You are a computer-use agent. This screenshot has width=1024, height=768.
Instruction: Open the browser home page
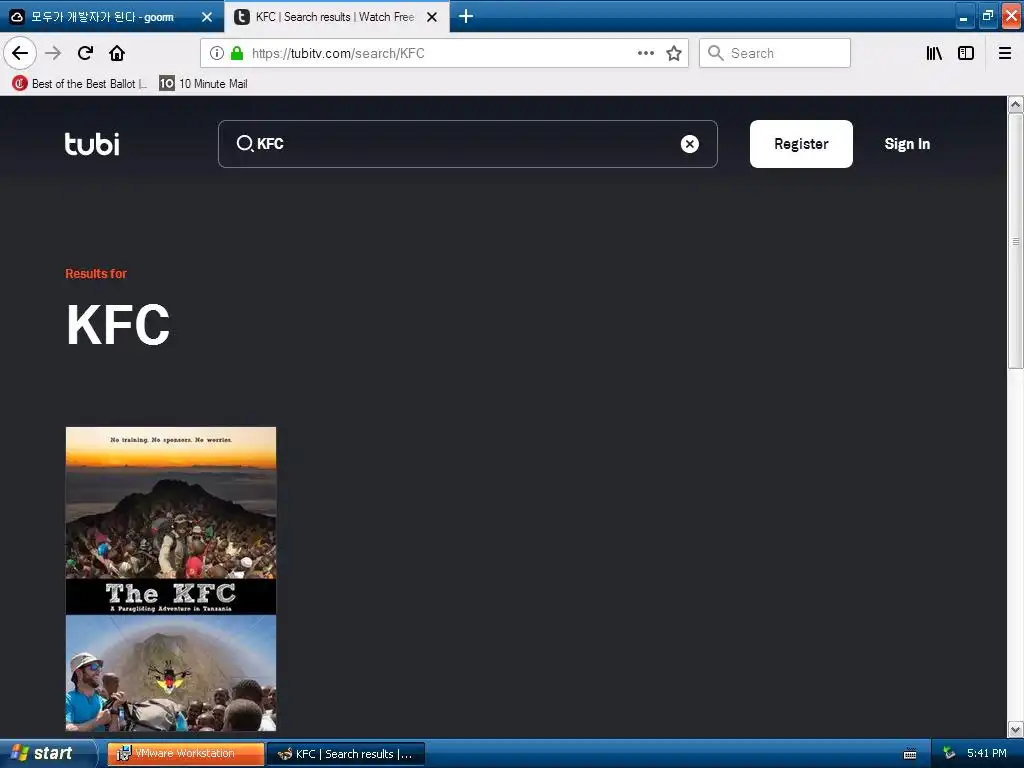click(x=117, y=53)
